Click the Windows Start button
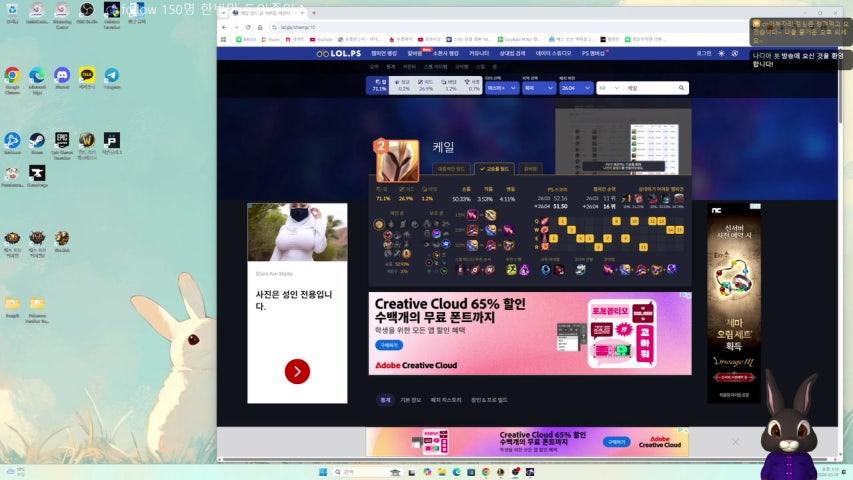The height and width of the screenshot is (480, 853). click(323, 471)
